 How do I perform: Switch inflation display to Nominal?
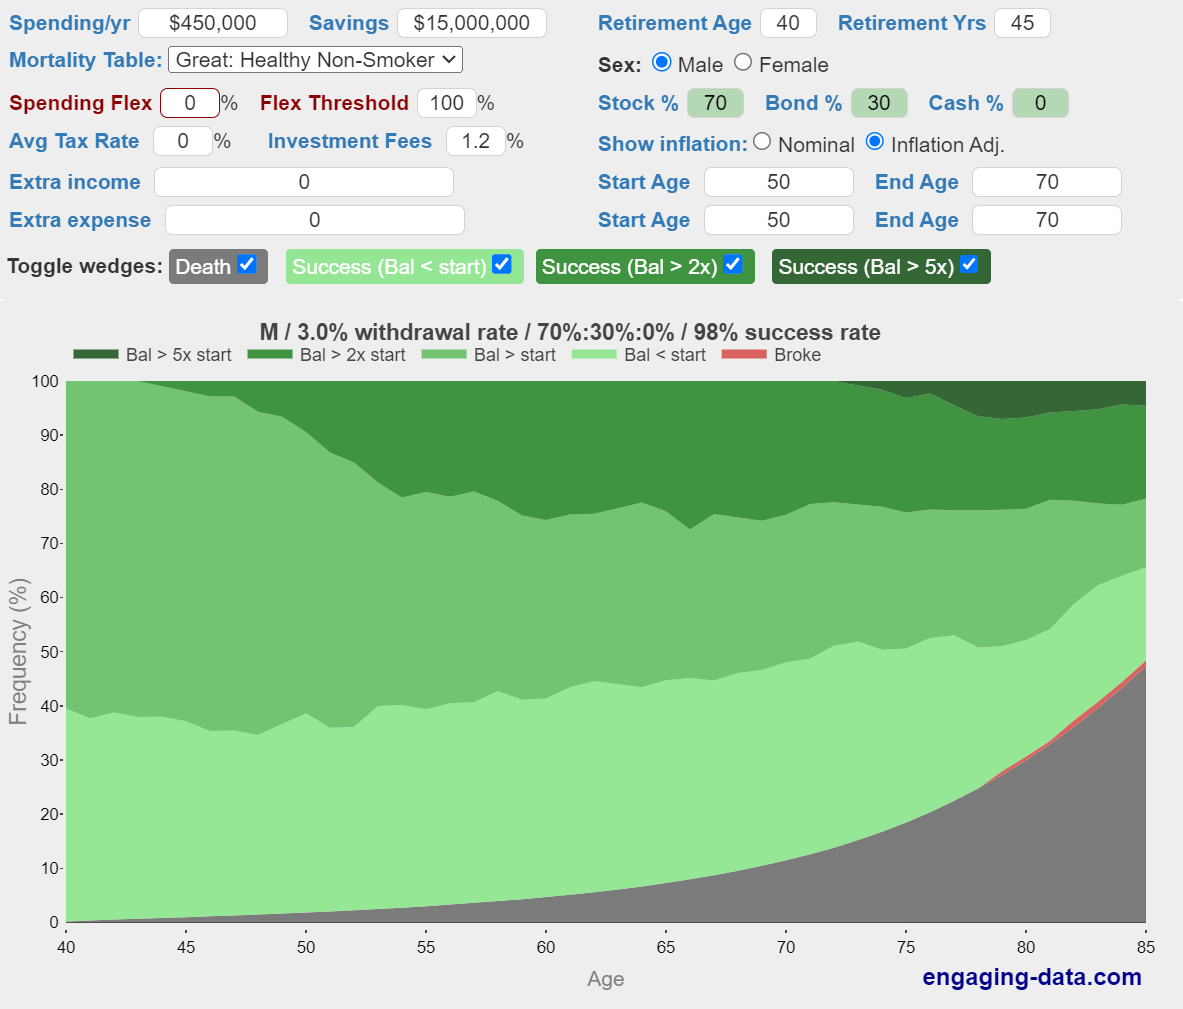[x=762, y=142]
